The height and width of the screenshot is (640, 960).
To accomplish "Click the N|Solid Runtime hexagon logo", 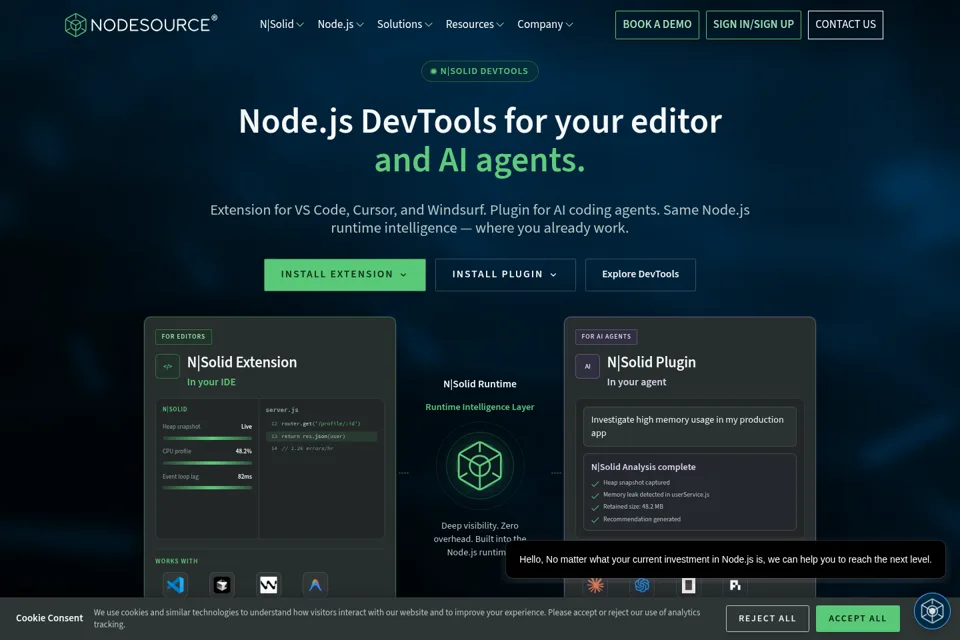I will (479, 466).
